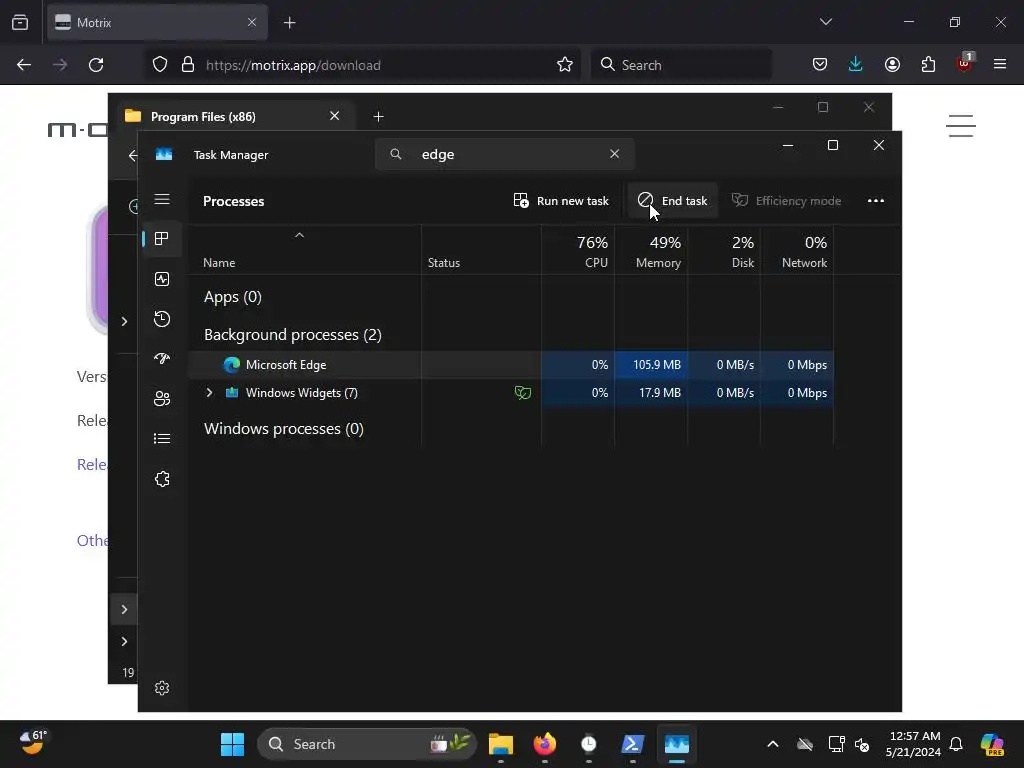1024x768 pixels.
Task: Click search magnifier in Task Manager
Action: pos(396,154)
